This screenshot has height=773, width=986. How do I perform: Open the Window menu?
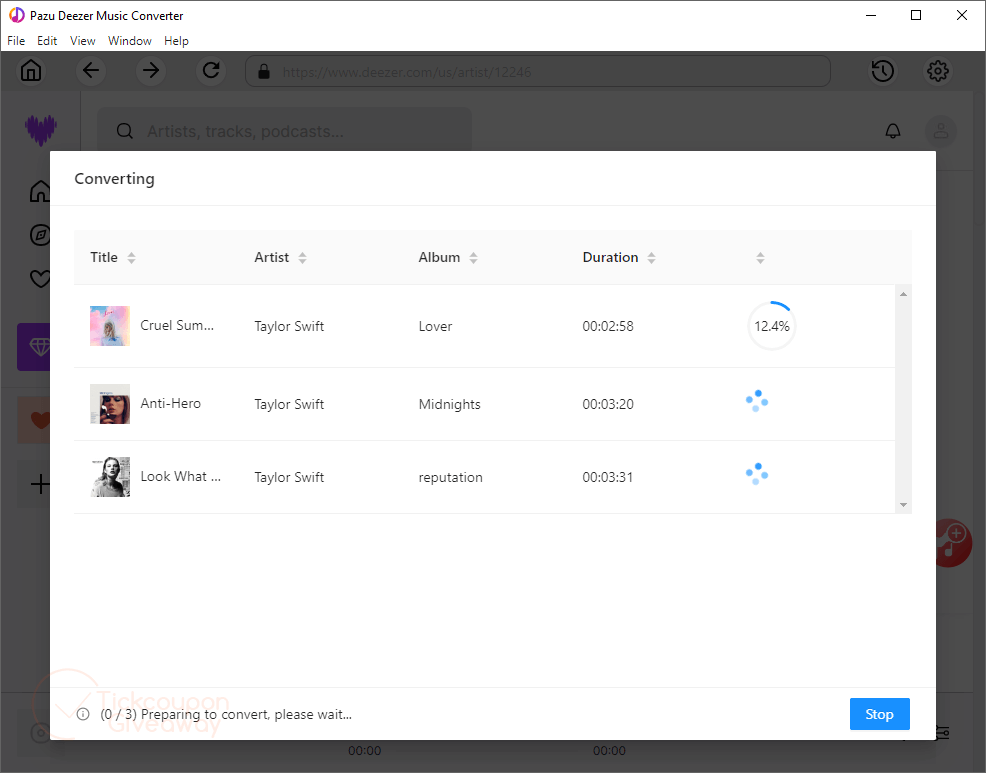(x=129, y=41)
